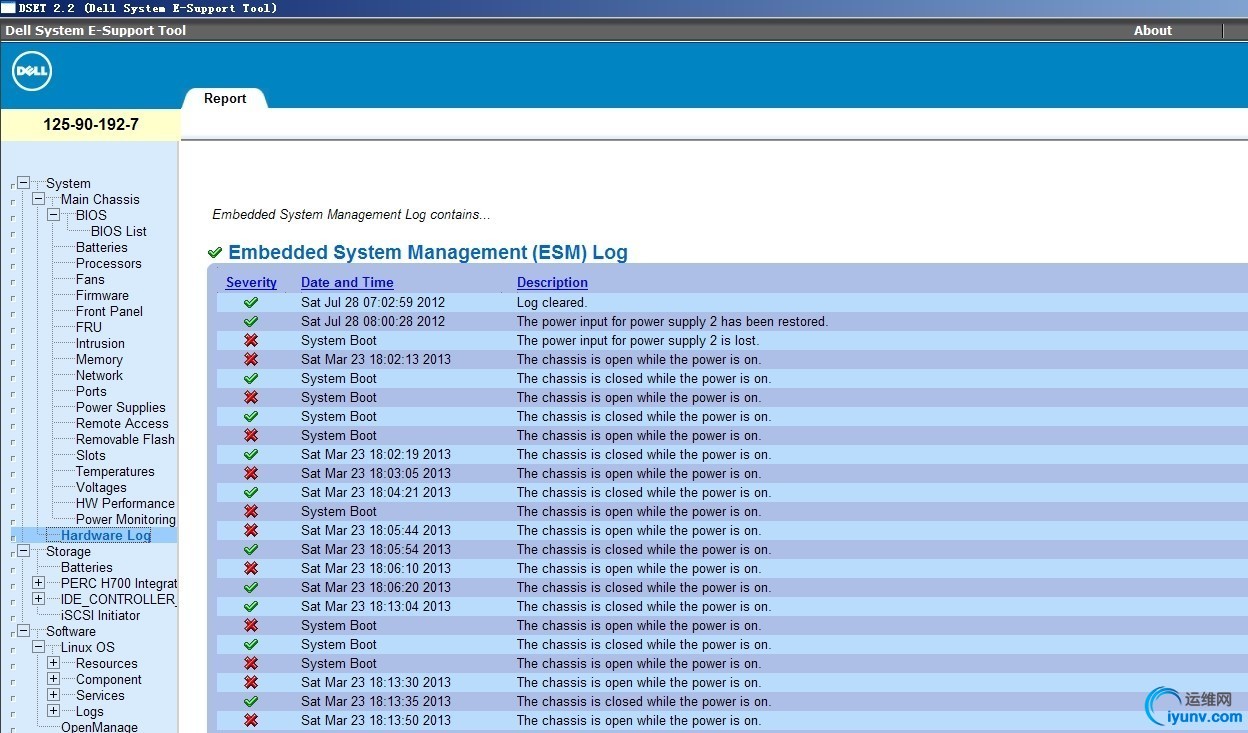Select Slots in the tree

(x=91, y=455)
